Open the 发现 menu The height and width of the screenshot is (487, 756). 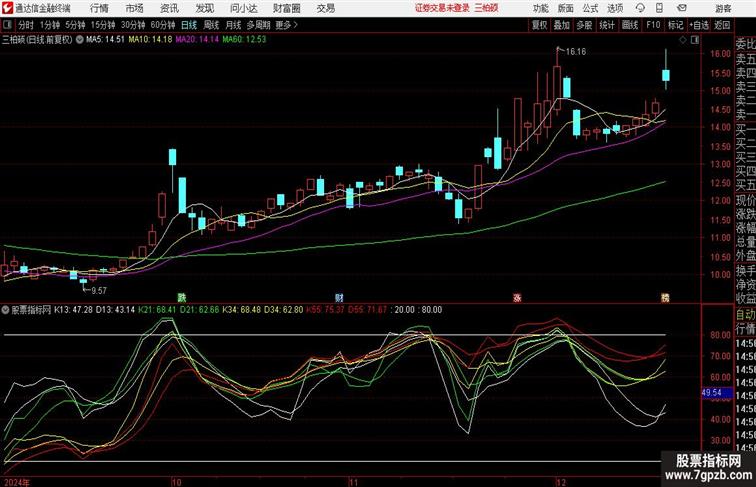click(x=204, y=8)
